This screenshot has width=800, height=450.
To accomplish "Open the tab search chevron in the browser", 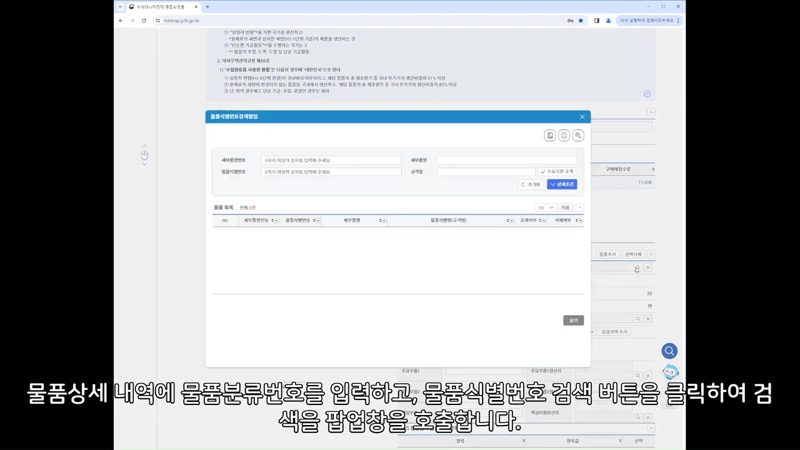I will (120, 7).
